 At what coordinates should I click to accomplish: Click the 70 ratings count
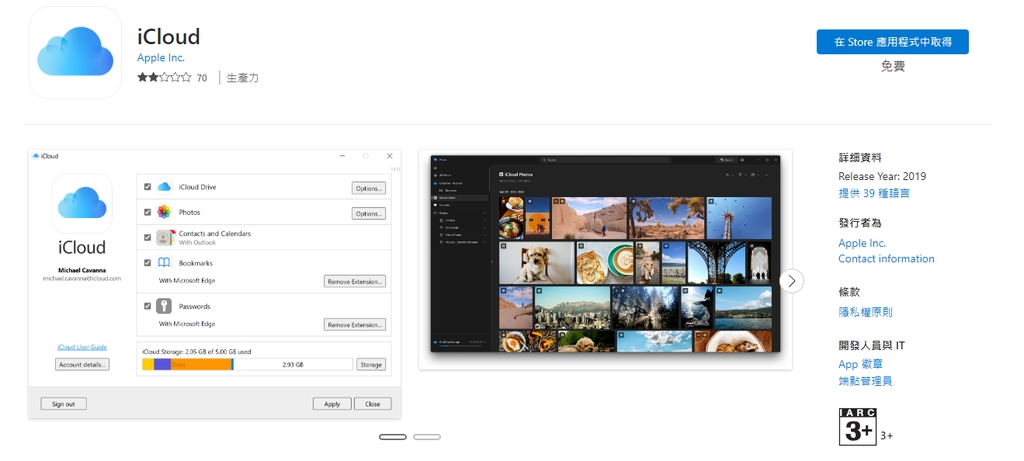pyautogui.click(x=202, y=78)
